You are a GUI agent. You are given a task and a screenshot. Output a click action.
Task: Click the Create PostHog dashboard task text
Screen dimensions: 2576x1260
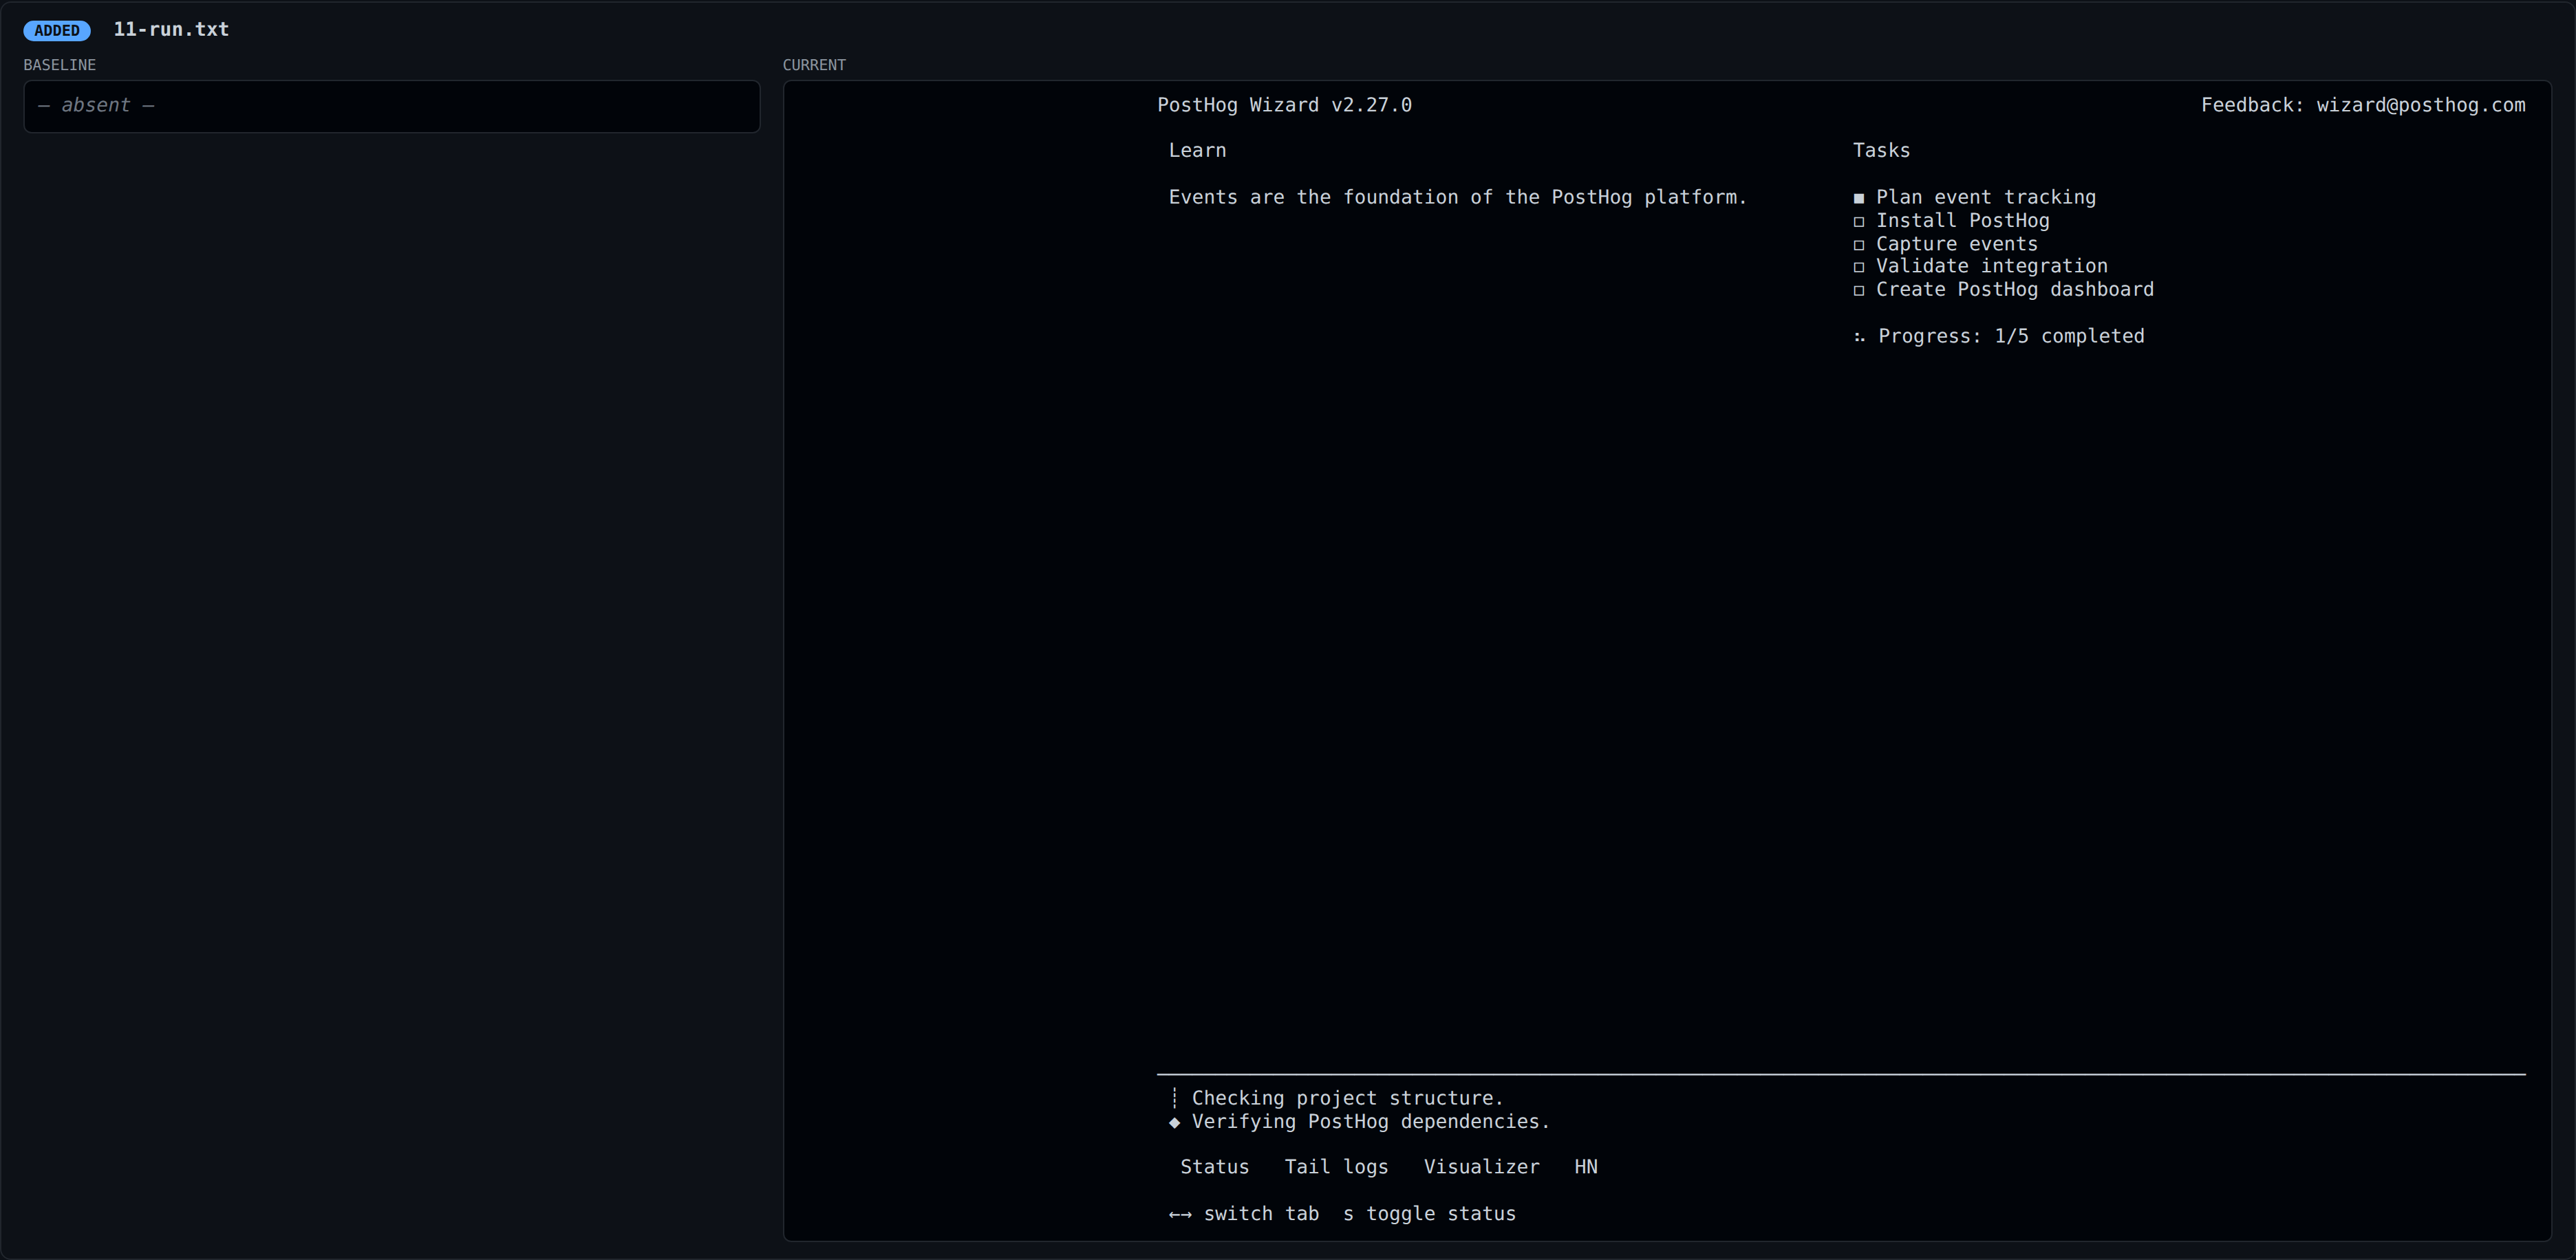2014,289
